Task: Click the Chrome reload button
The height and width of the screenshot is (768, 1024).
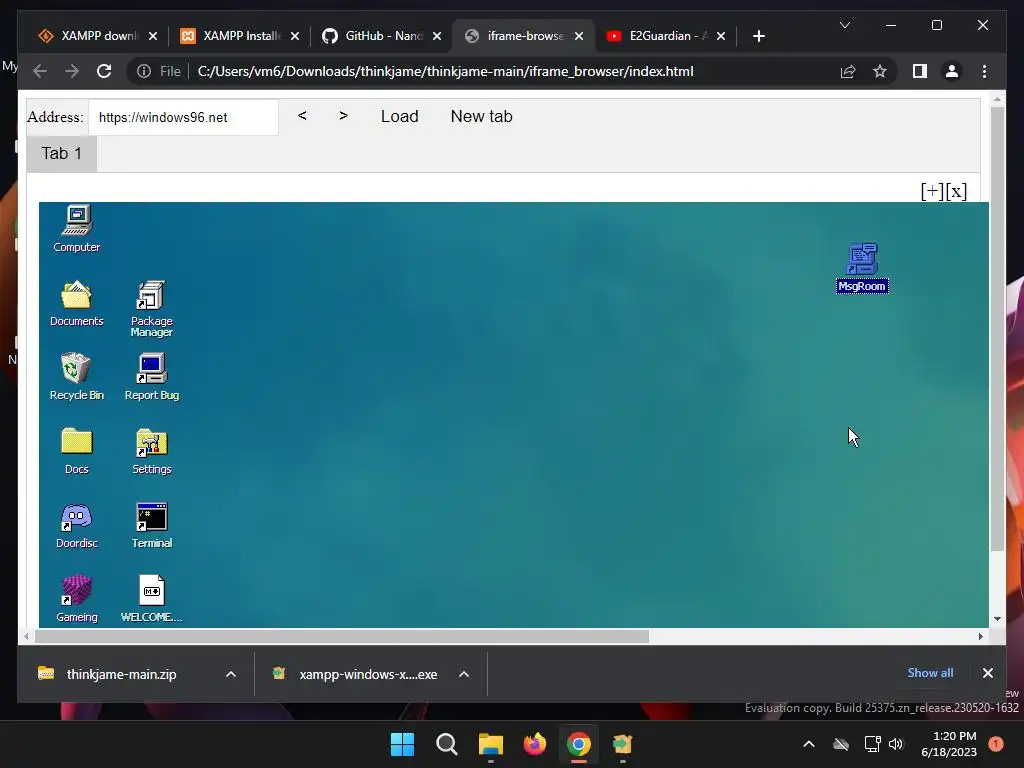Action: click(104, 71)
